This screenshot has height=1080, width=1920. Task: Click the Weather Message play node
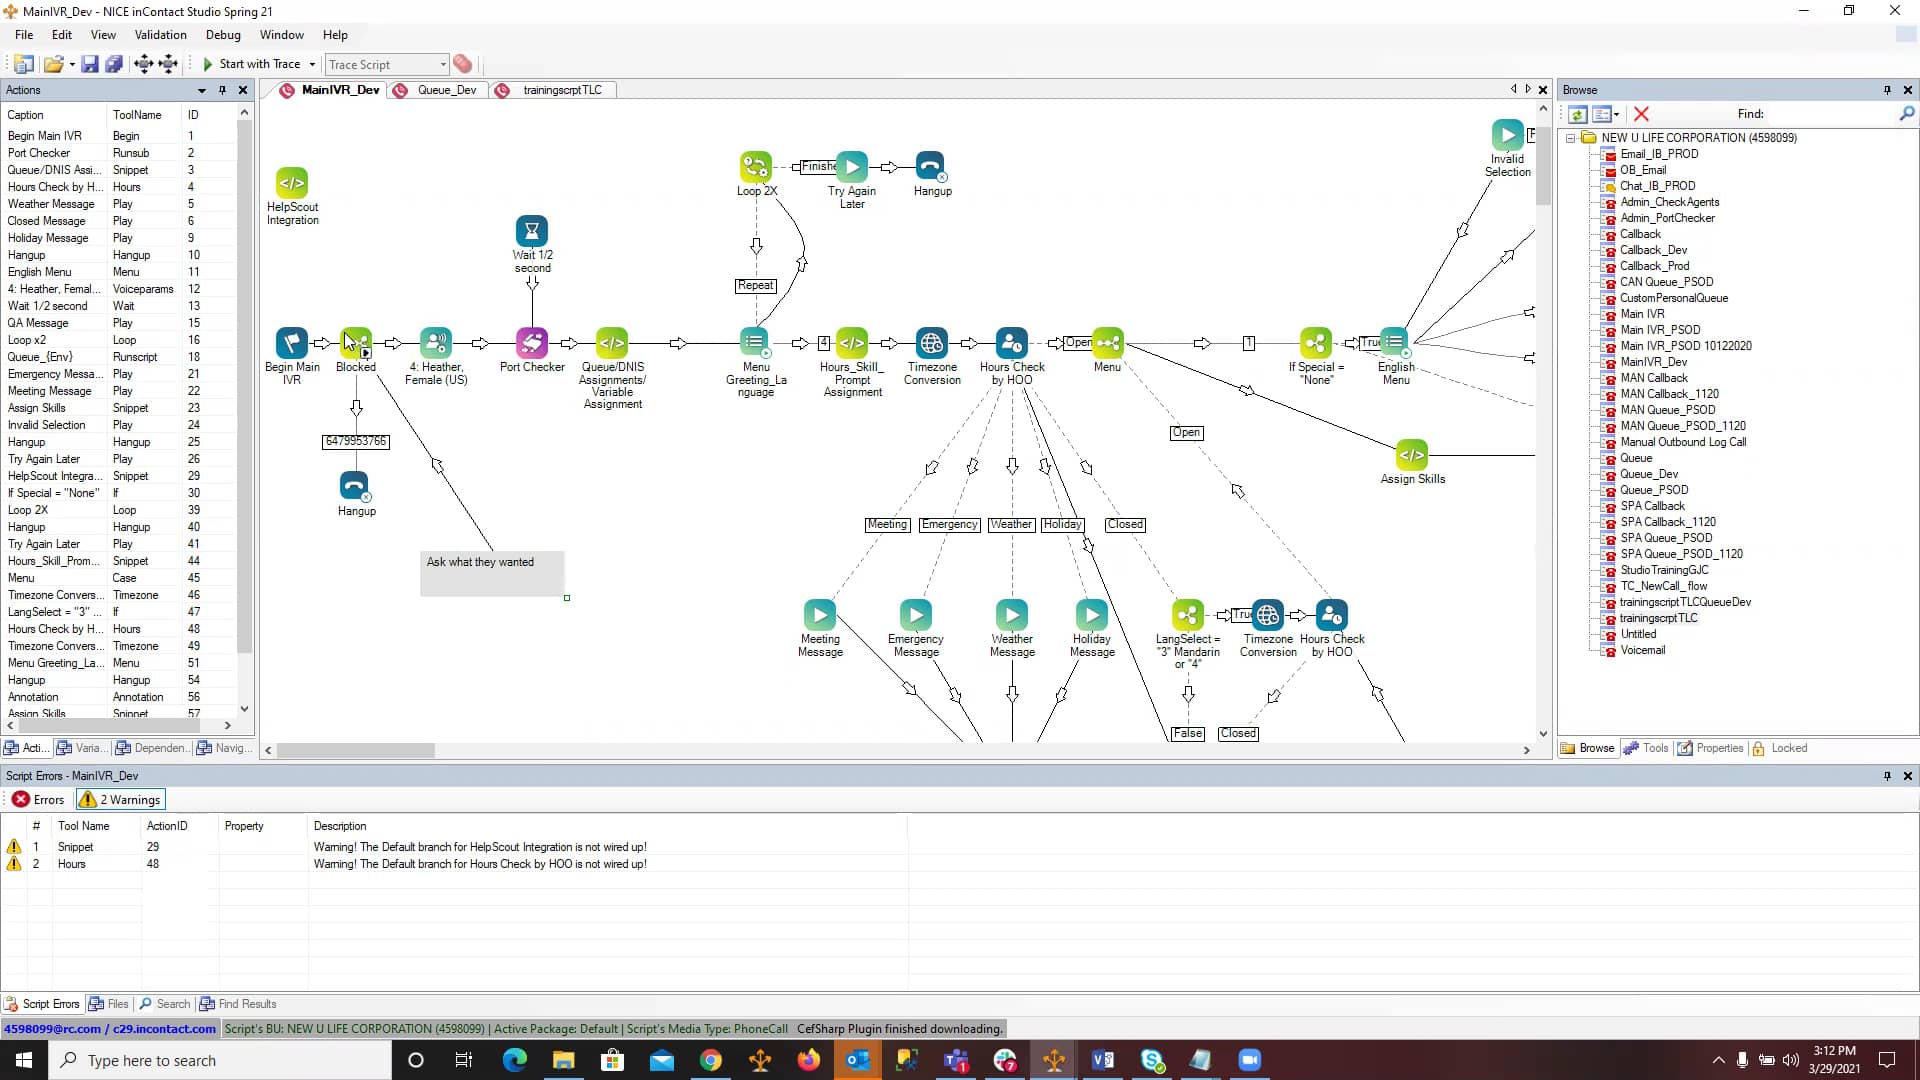coord(1011,615)
